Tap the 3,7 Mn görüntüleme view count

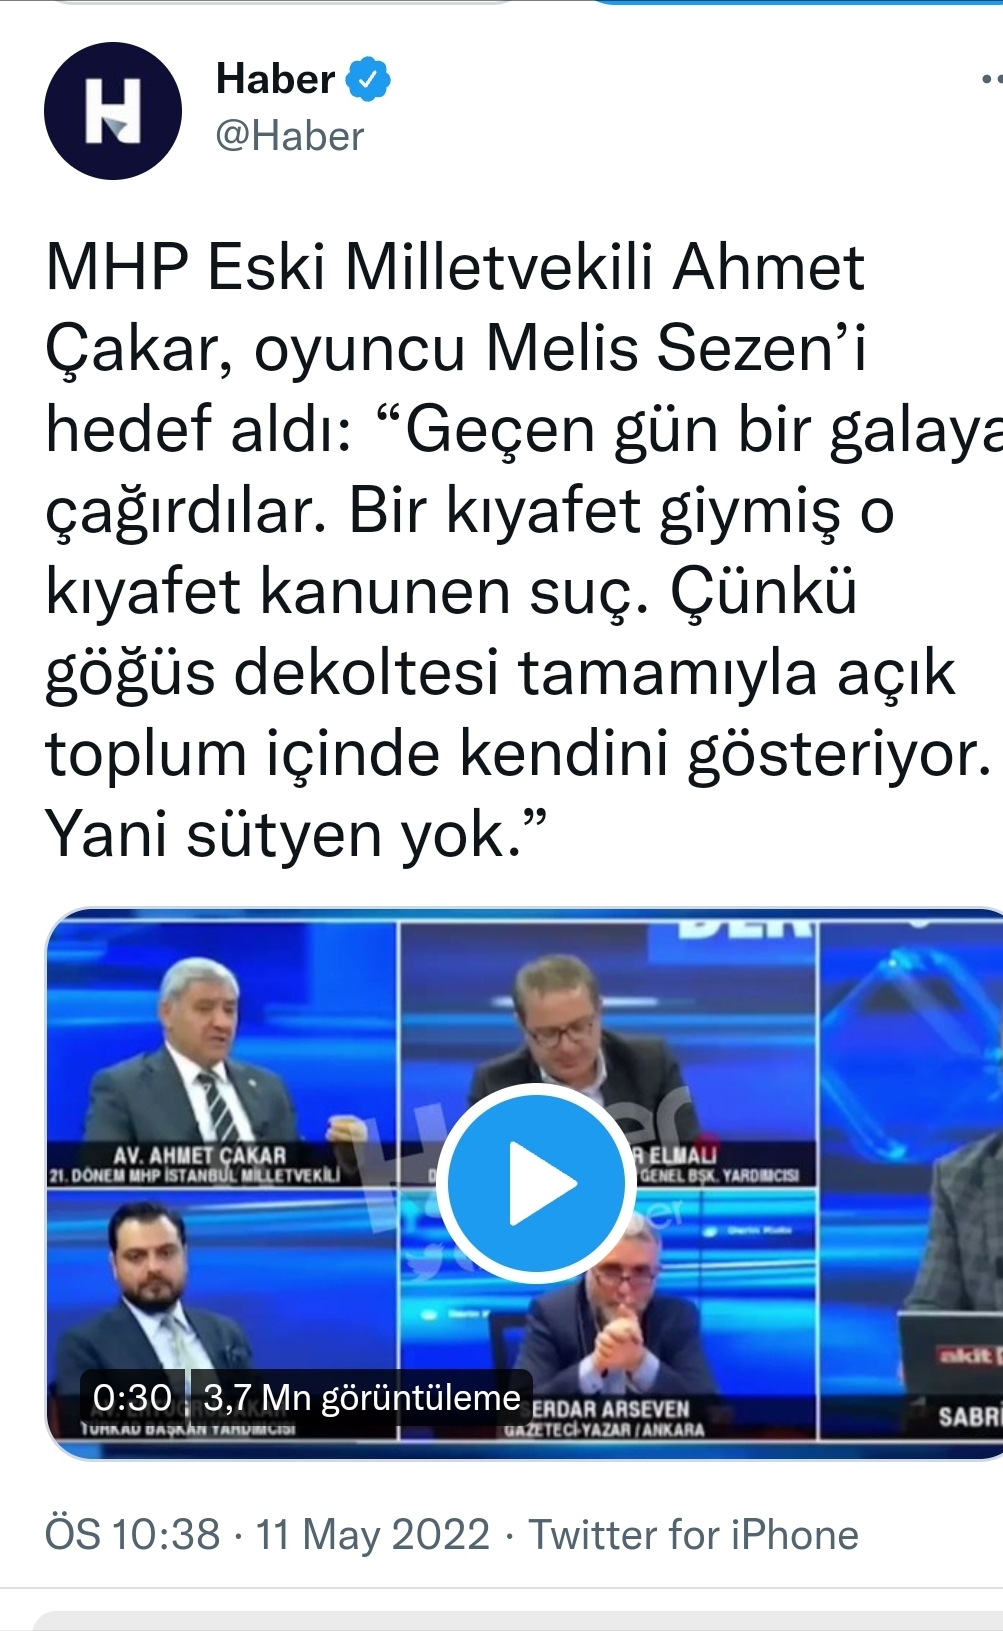pyautogui.click(x=362, y=1397)
